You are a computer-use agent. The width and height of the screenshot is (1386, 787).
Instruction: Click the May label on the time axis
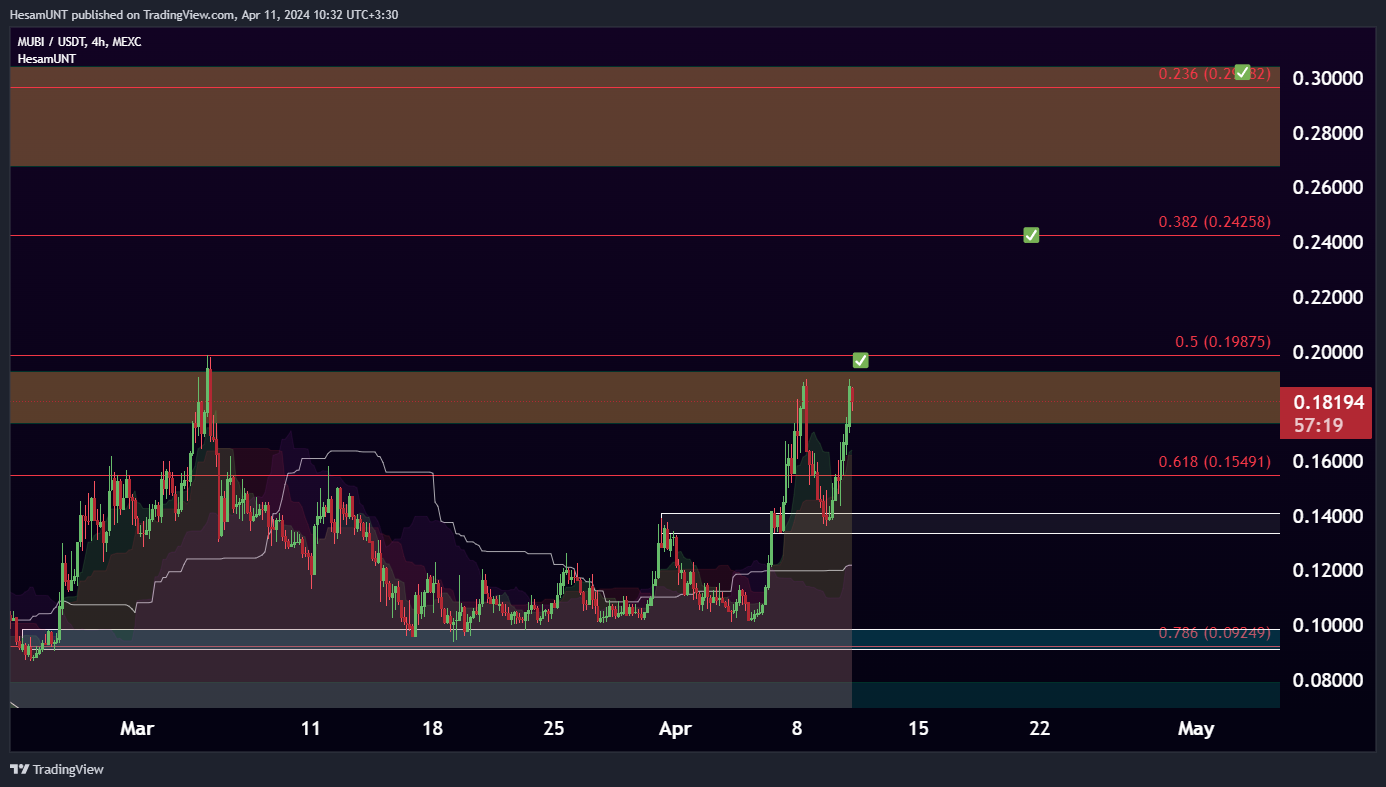[x=1196, y=729]
